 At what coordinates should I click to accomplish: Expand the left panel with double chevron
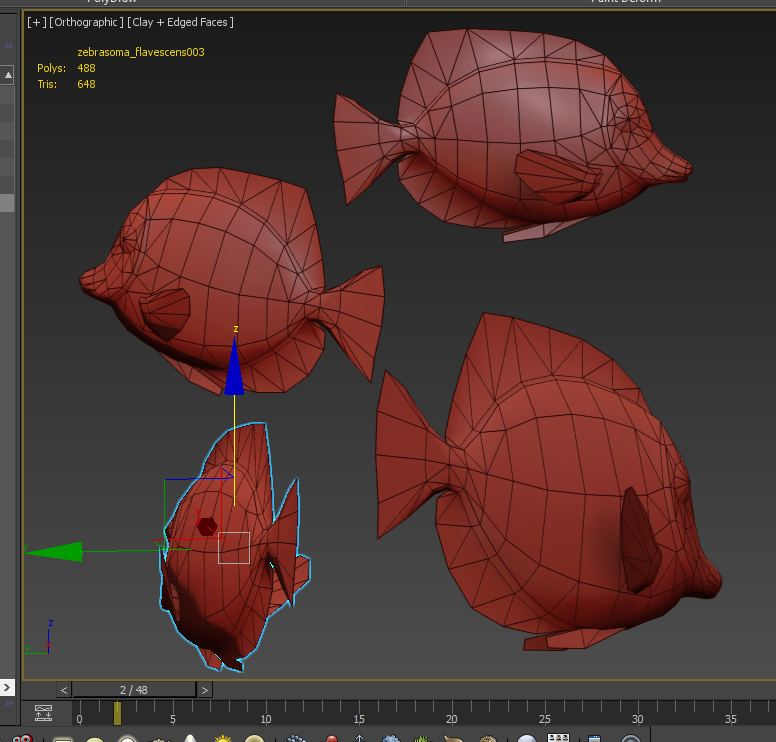[x=8, y=45]
